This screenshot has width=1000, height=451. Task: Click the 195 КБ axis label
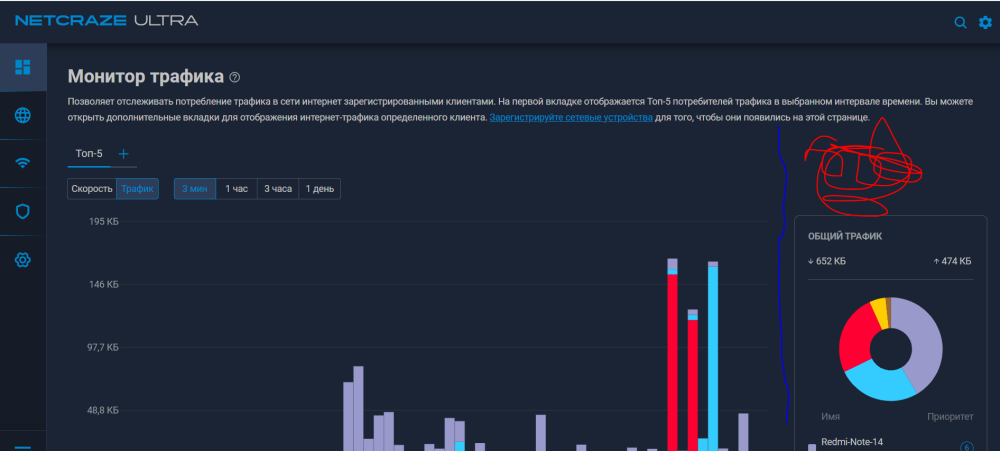point(103,221)
